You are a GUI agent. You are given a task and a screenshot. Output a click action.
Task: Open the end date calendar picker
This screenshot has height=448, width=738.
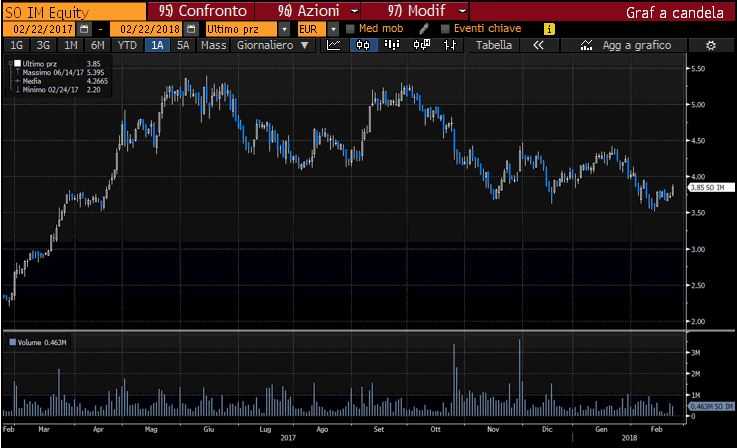pos(190,29)
